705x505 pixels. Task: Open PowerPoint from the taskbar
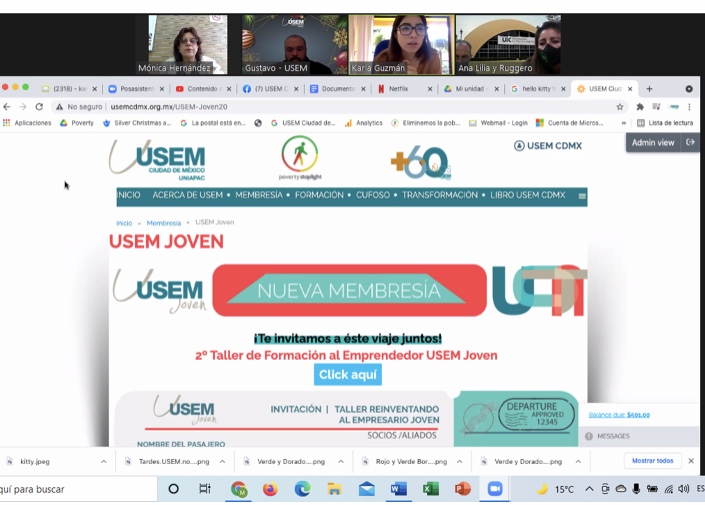click(x=463, y=489)
